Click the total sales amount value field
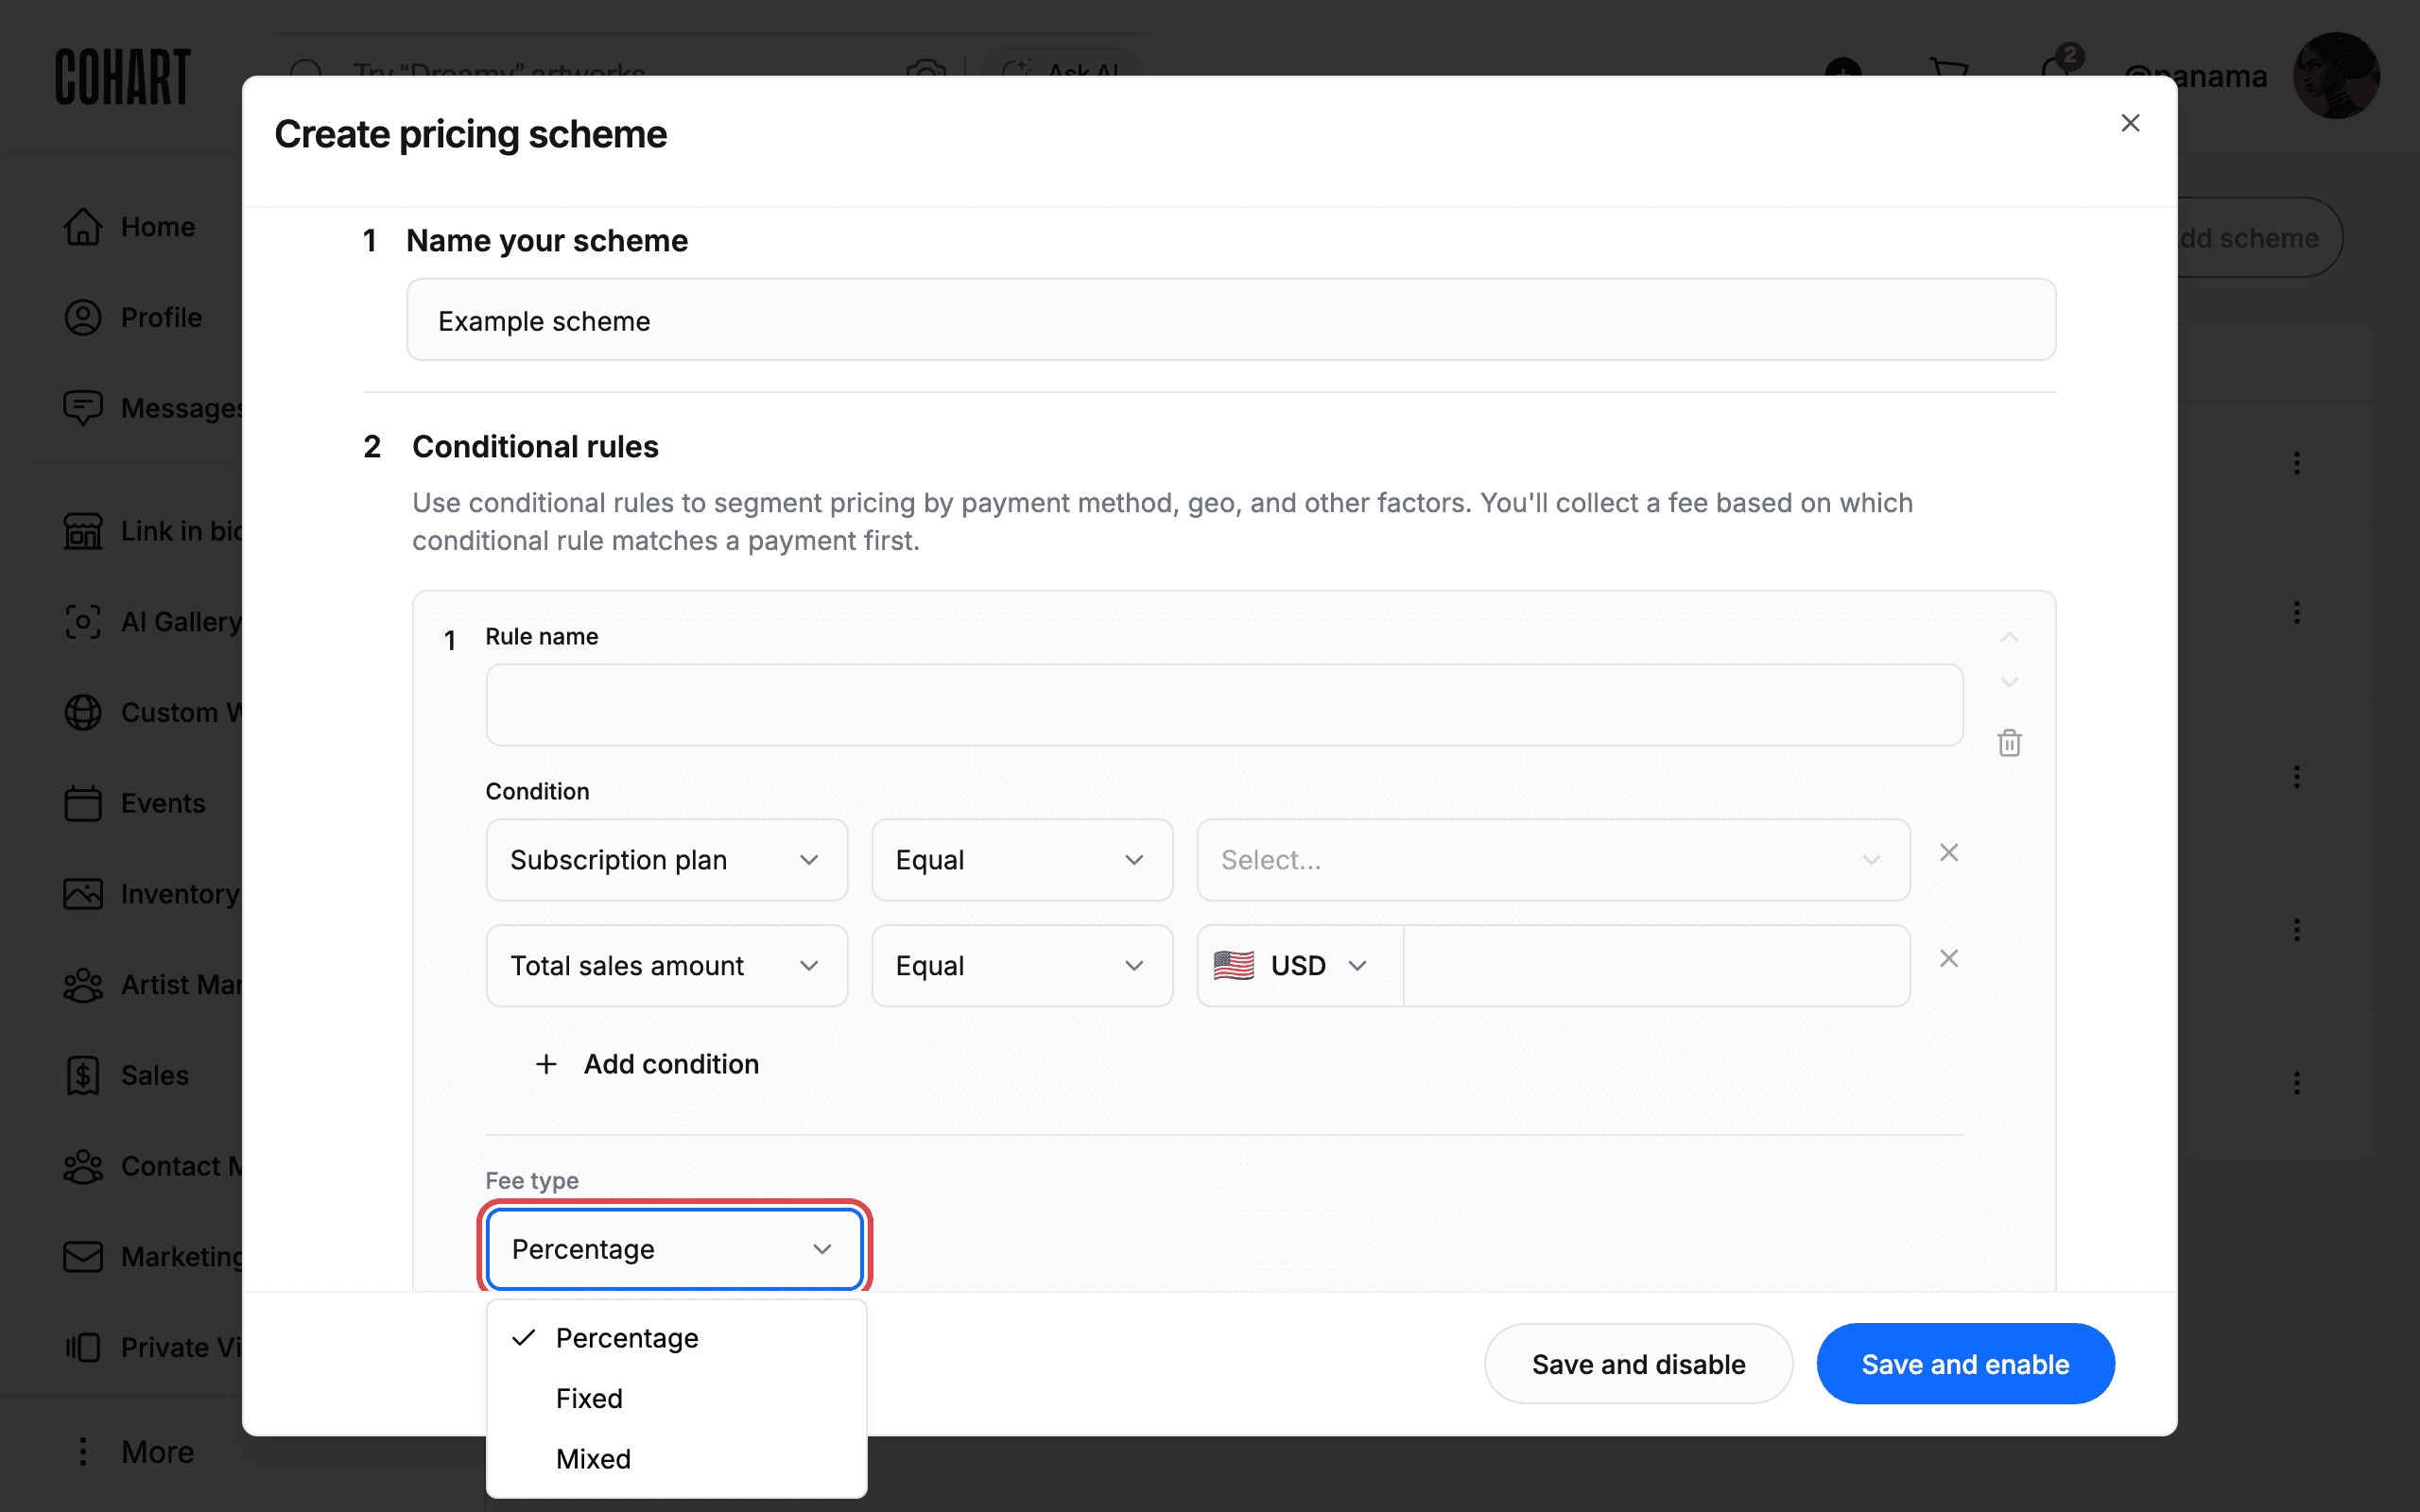Viewport: 2420px width, 1512px height. [x=1656, y=966]
